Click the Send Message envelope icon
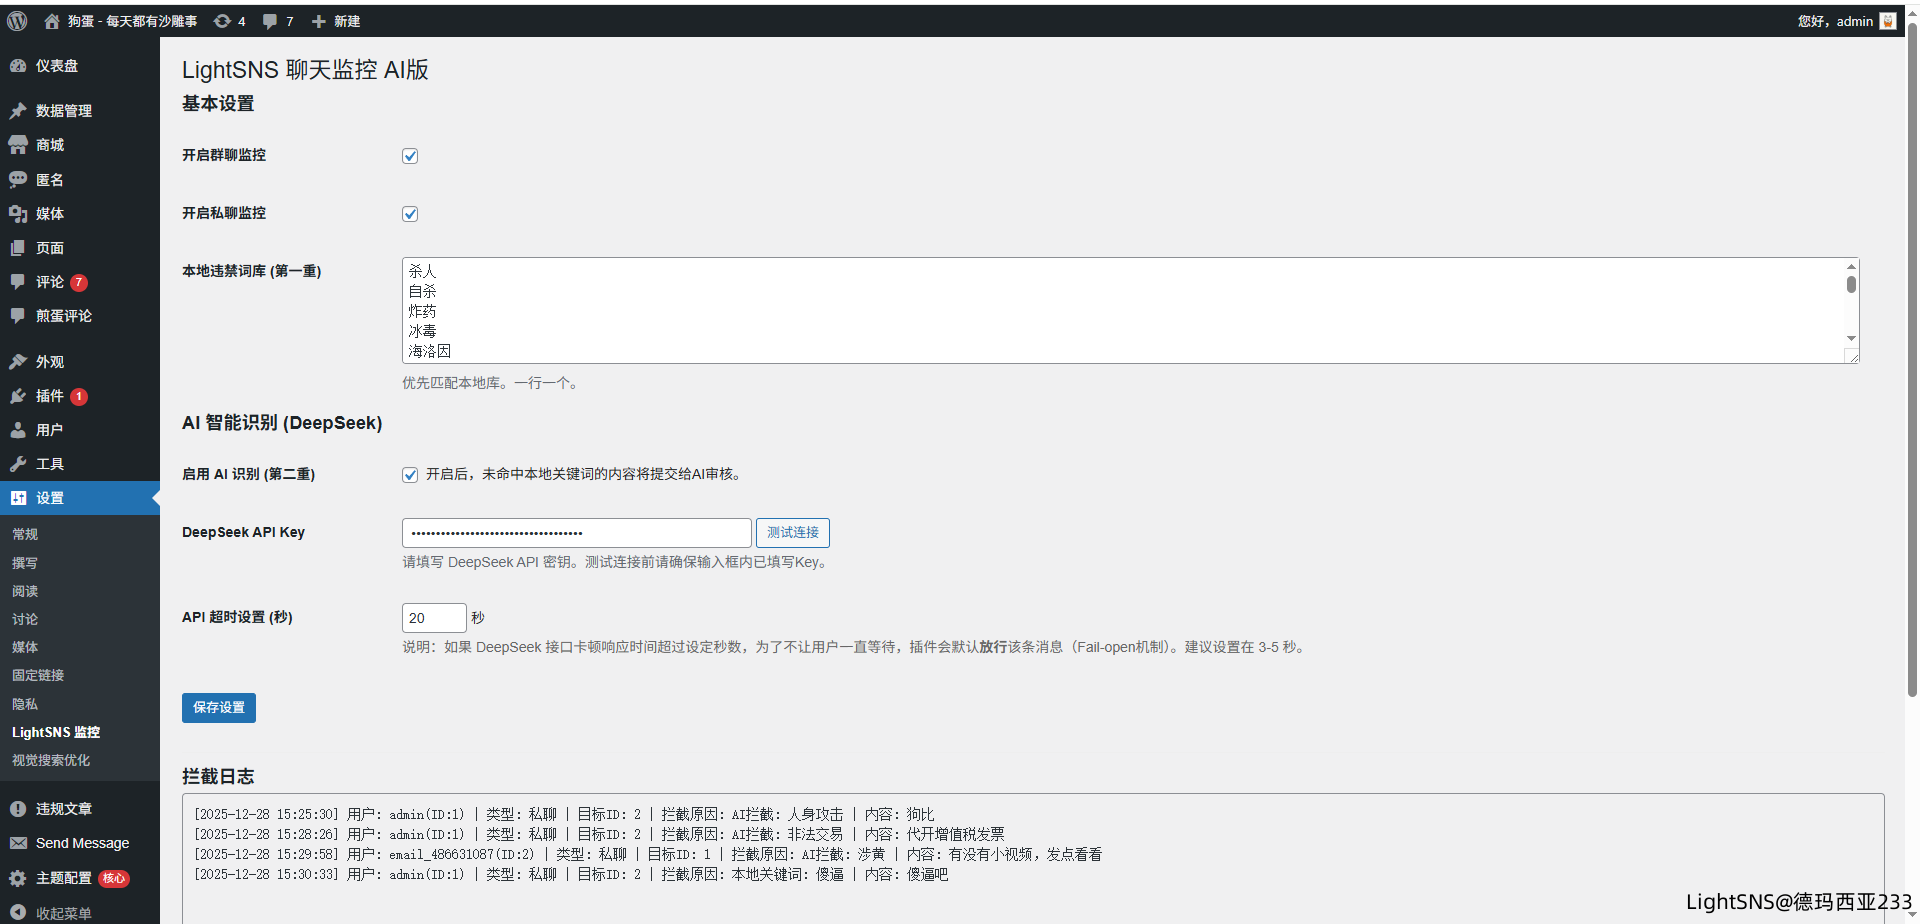1920x924 pixels. click(18, 843)
